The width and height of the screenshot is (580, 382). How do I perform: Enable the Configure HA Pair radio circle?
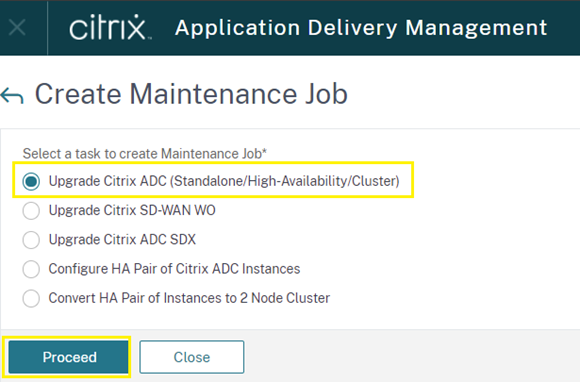point(31,269)
